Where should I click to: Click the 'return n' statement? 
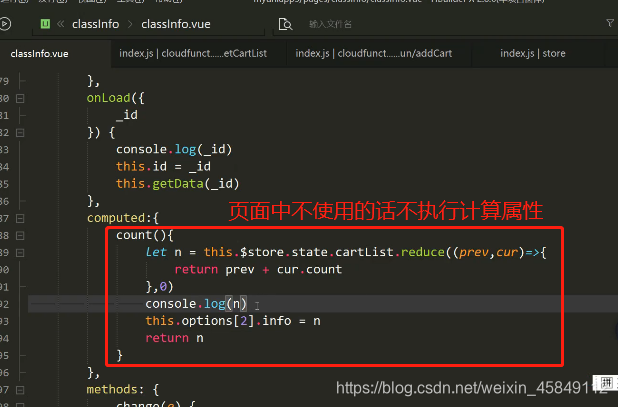(x=174, y=338)
